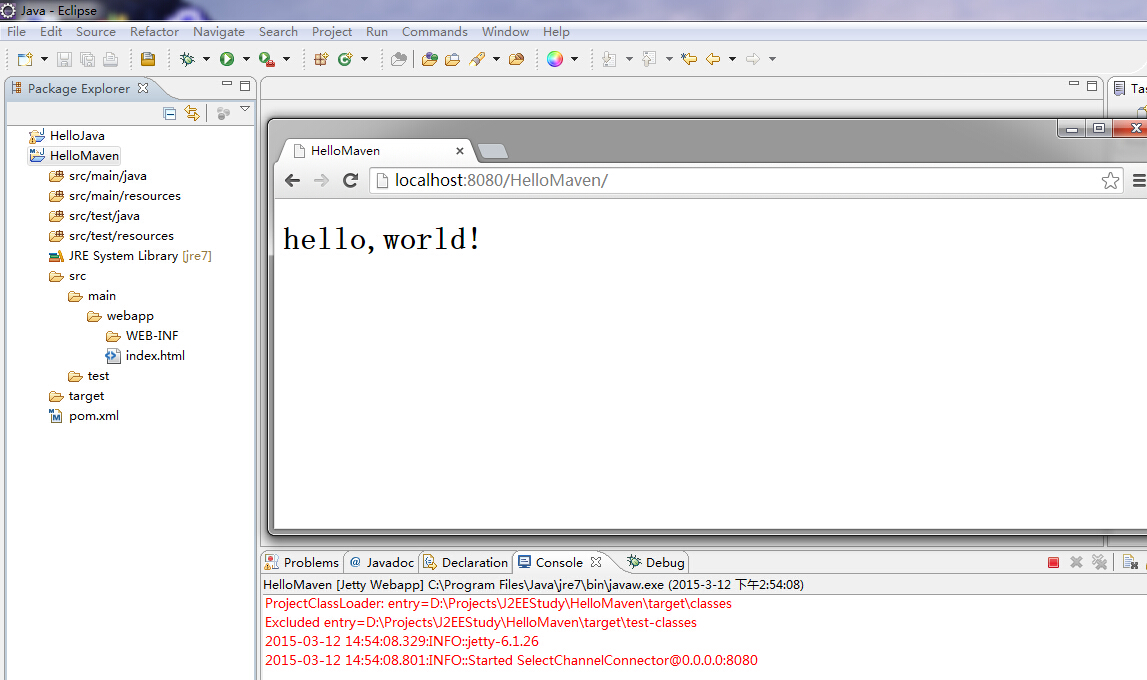Click the New Java Class icon
This screenshot has height=680, width=1147.
point(345,59)
